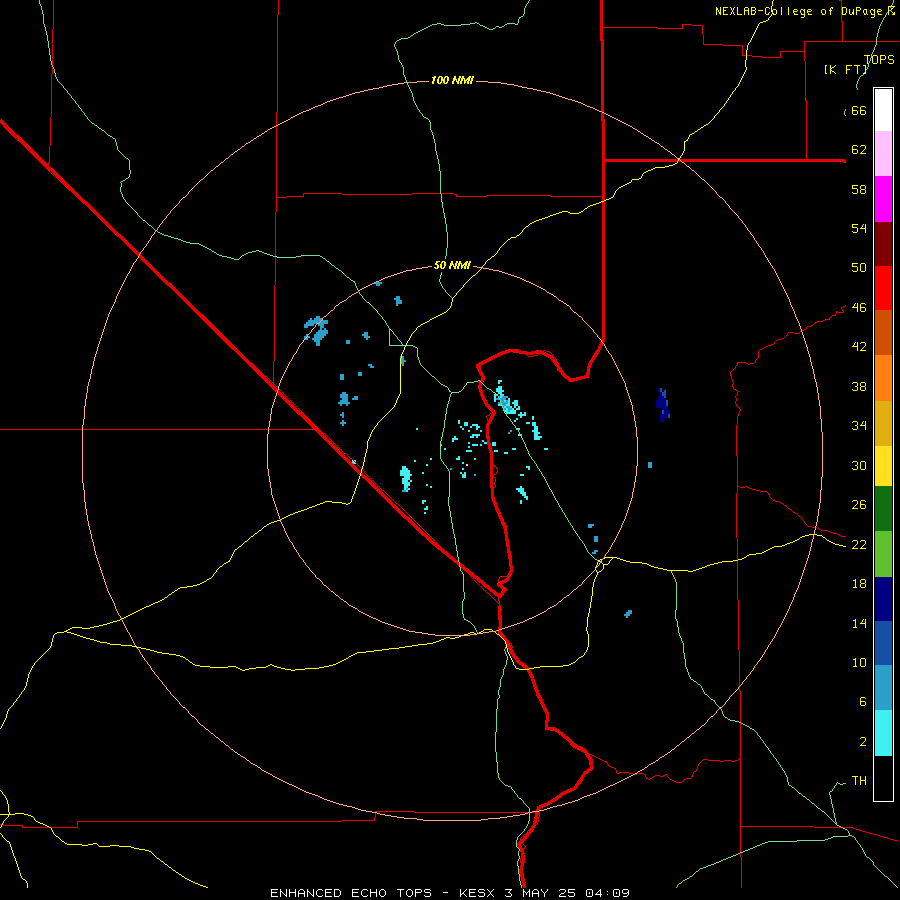Click the '46' scale value

[859, 307]
